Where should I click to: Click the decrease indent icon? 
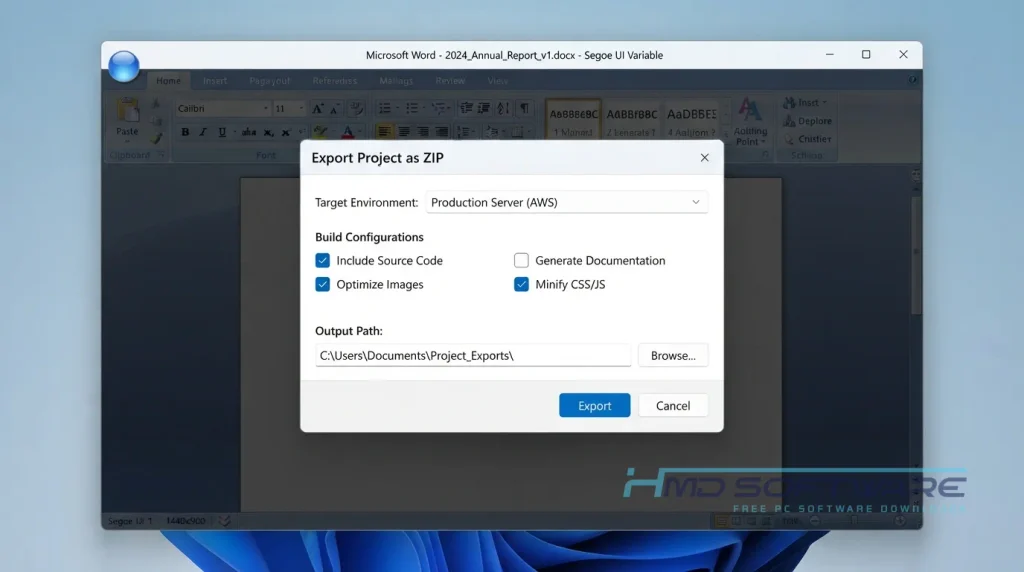(x=466, y=108)
